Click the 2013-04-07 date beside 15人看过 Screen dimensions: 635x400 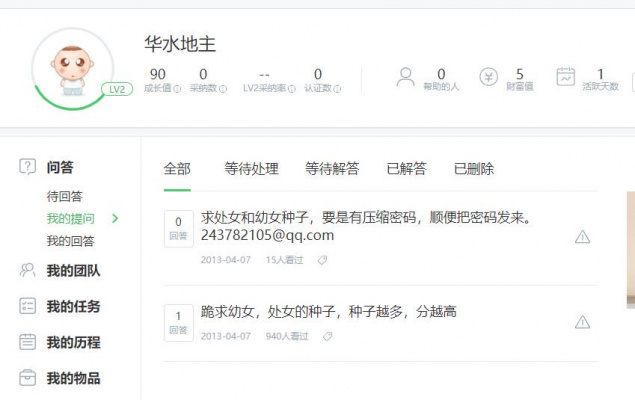click(226, 260)
